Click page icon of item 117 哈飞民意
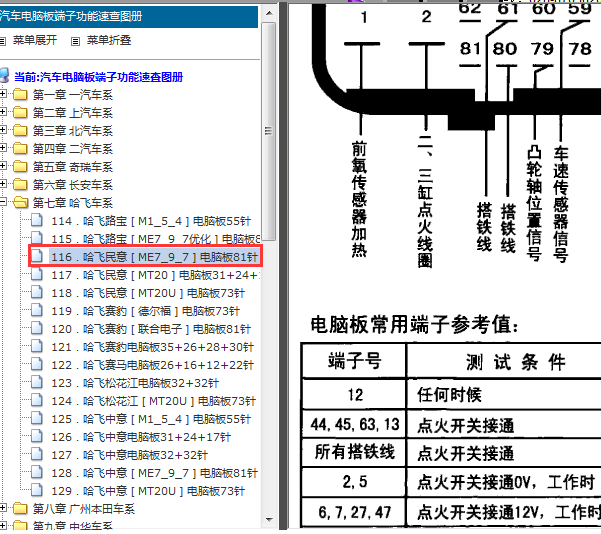Image resolution: width=601 pixels, height=534 pixels. pyautogui.click(x=37, y=274)
